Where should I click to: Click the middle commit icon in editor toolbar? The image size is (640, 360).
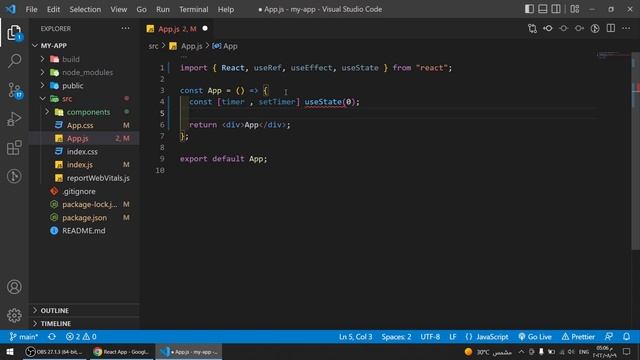[564, 29]
